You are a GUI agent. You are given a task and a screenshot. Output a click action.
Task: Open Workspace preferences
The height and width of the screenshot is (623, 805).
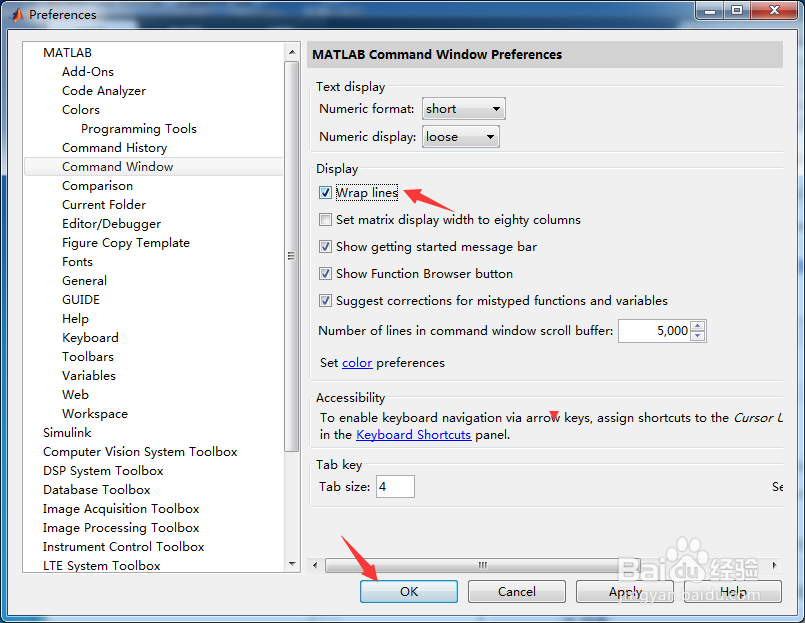click(x=94, y=414)
